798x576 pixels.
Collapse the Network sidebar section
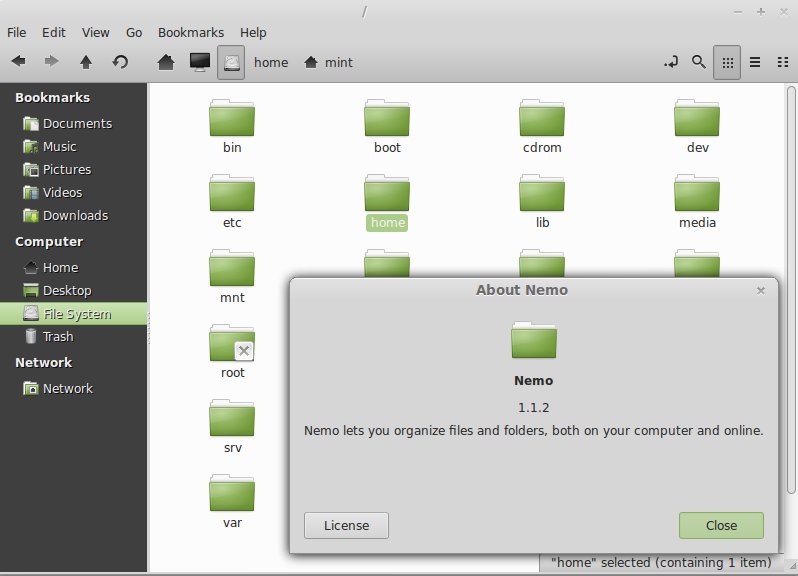click(x=43, y=362)
